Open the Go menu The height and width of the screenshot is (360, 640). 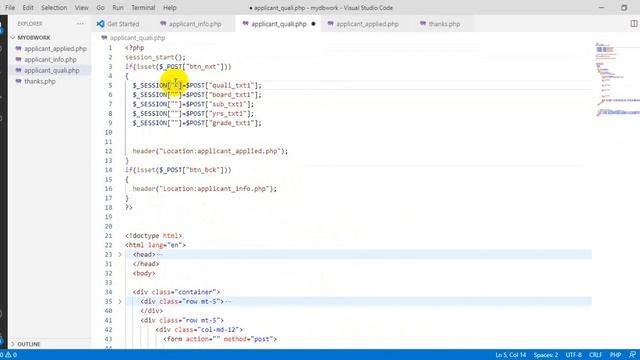coord(100,8)
